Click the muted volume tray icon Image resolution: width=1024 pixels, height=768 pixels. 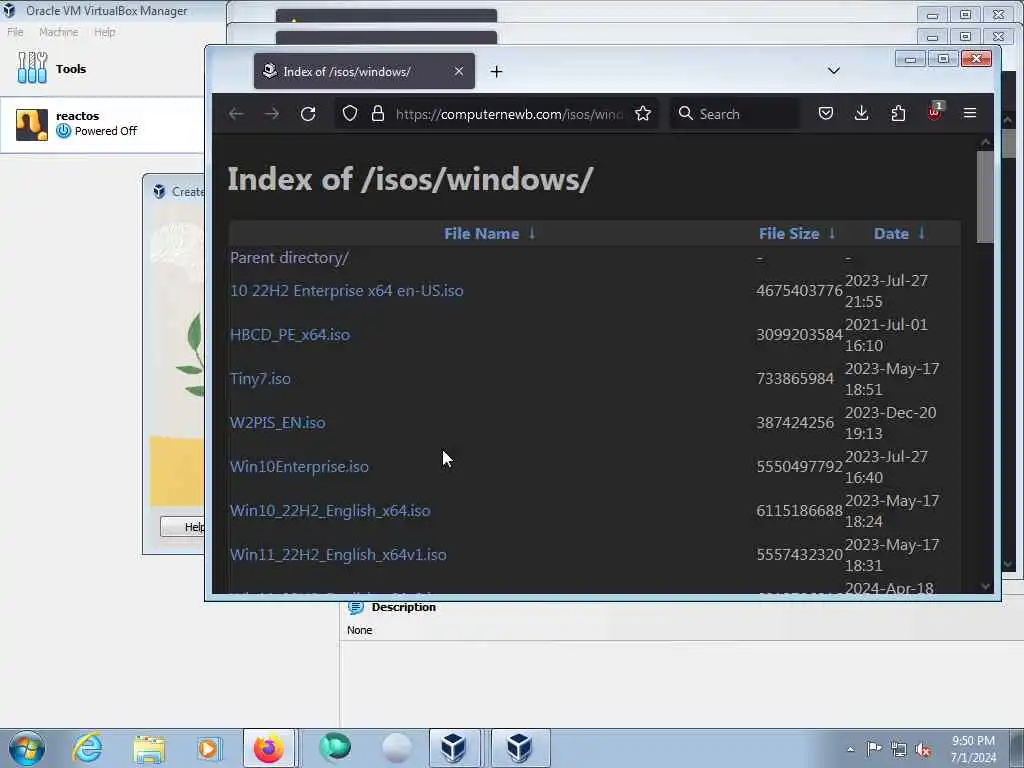click(923, 750)
